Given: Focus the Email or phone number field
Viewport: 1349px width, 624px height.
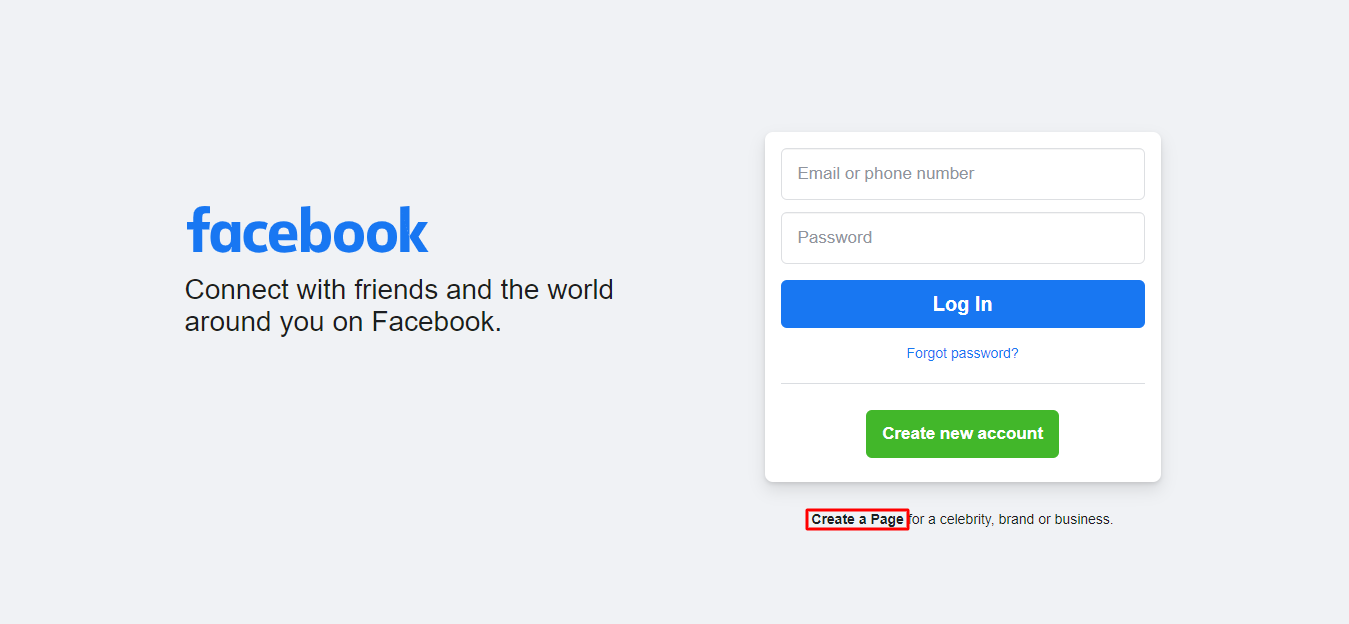Looking at the screenshot, I should [x=963, y=174].
